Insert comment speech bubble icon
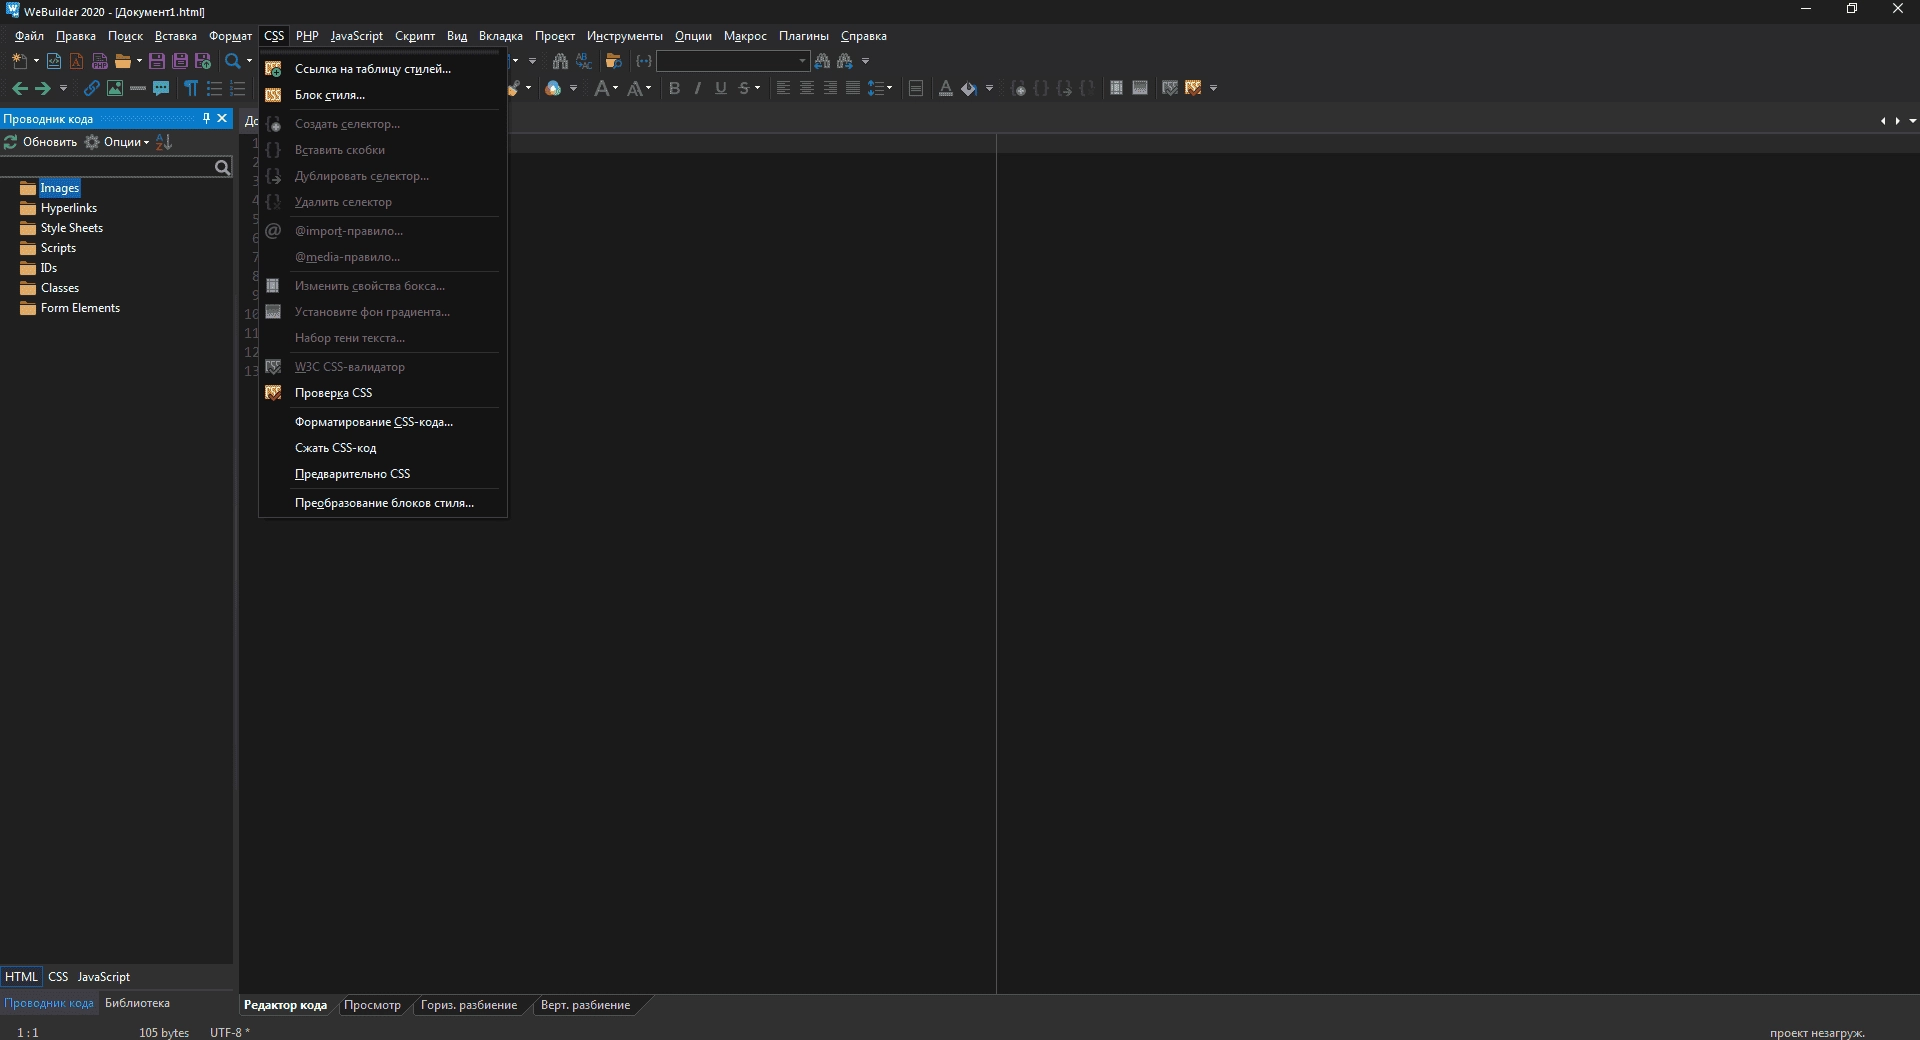Screen dimensions: 1920x1040 [x=161, y=88]
